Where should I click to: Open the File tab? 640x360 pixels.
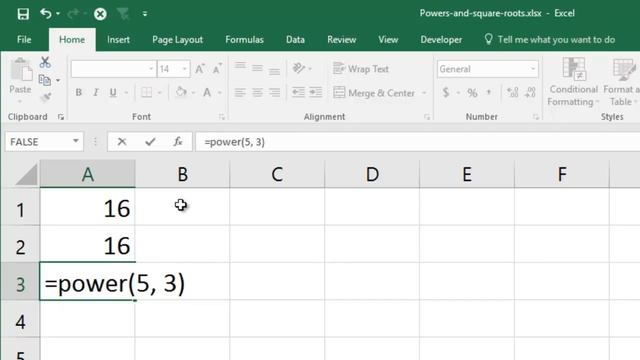(24, 40)
